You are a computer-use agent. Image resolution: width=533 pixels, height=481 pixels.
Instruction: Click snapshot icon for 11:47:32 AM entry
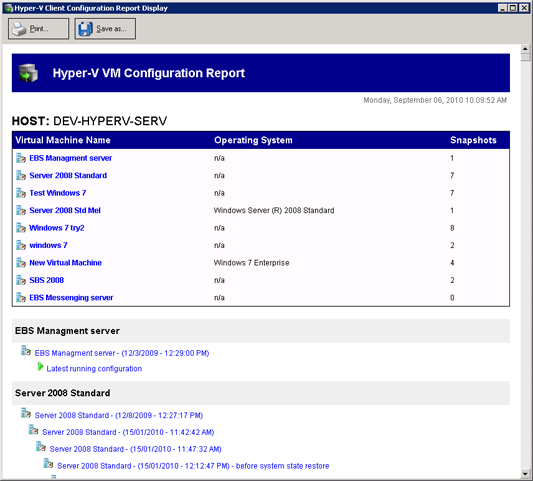[x=41, y=447]
